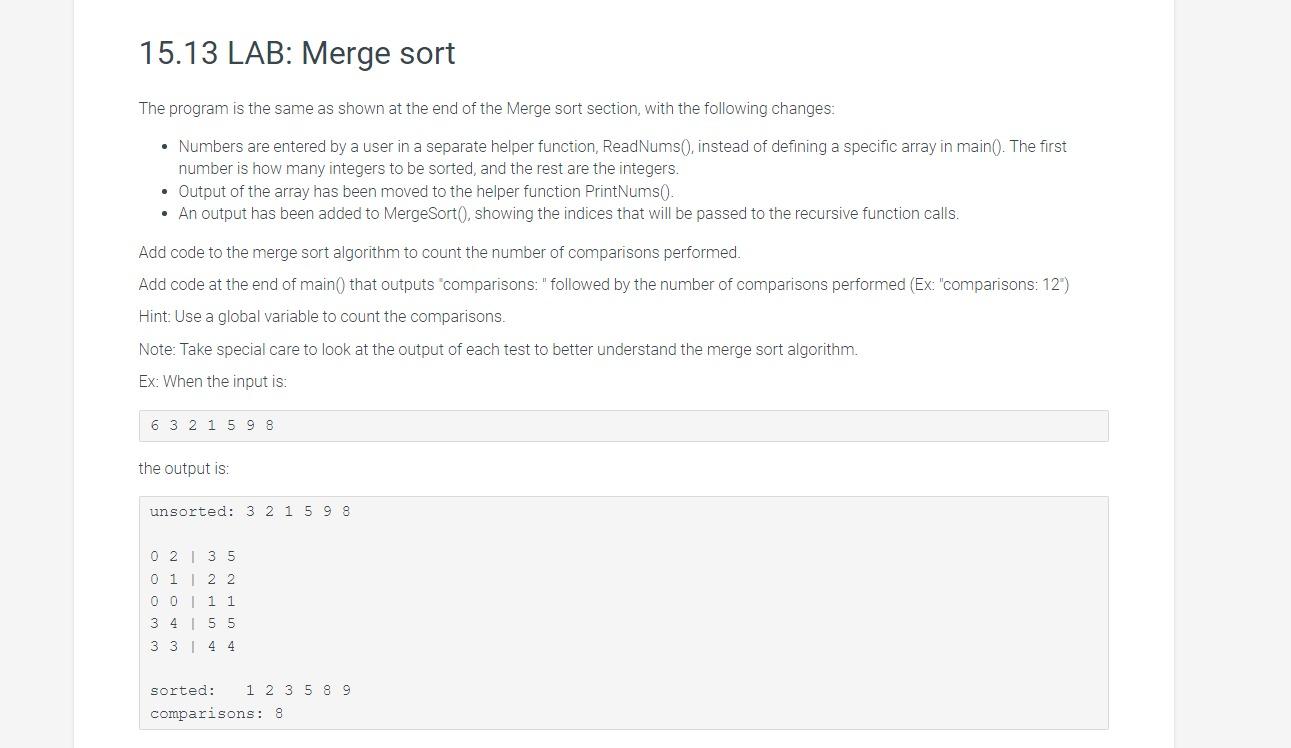Click the 'comparisons: 8' output line
Screen dimensions: 1291x748
point(216,714)
